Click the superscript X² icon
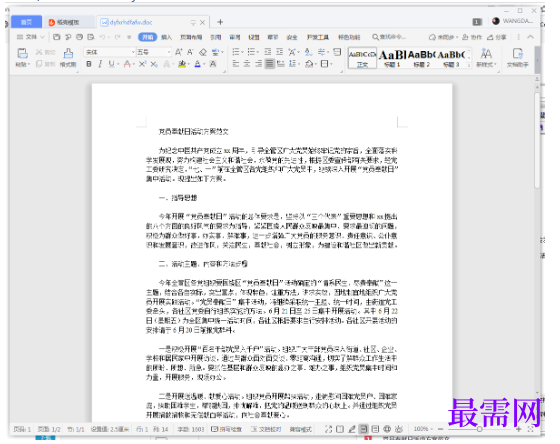 [x=142, y=64]
